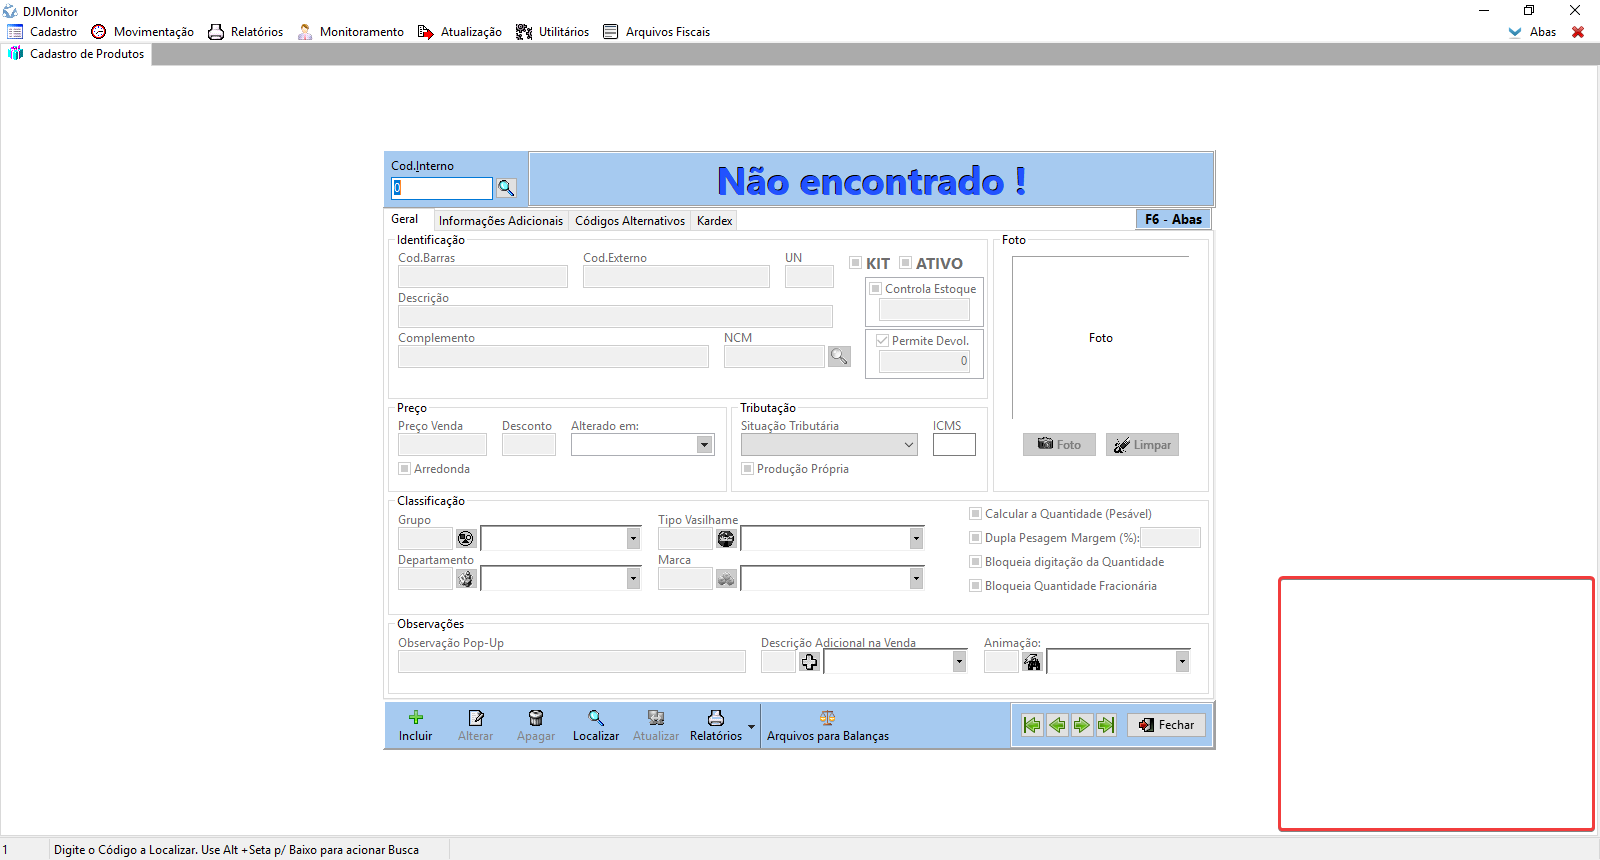Go to previous record arrow
The width and height of the screenshot is (1600, 860).
(1057, 725)
